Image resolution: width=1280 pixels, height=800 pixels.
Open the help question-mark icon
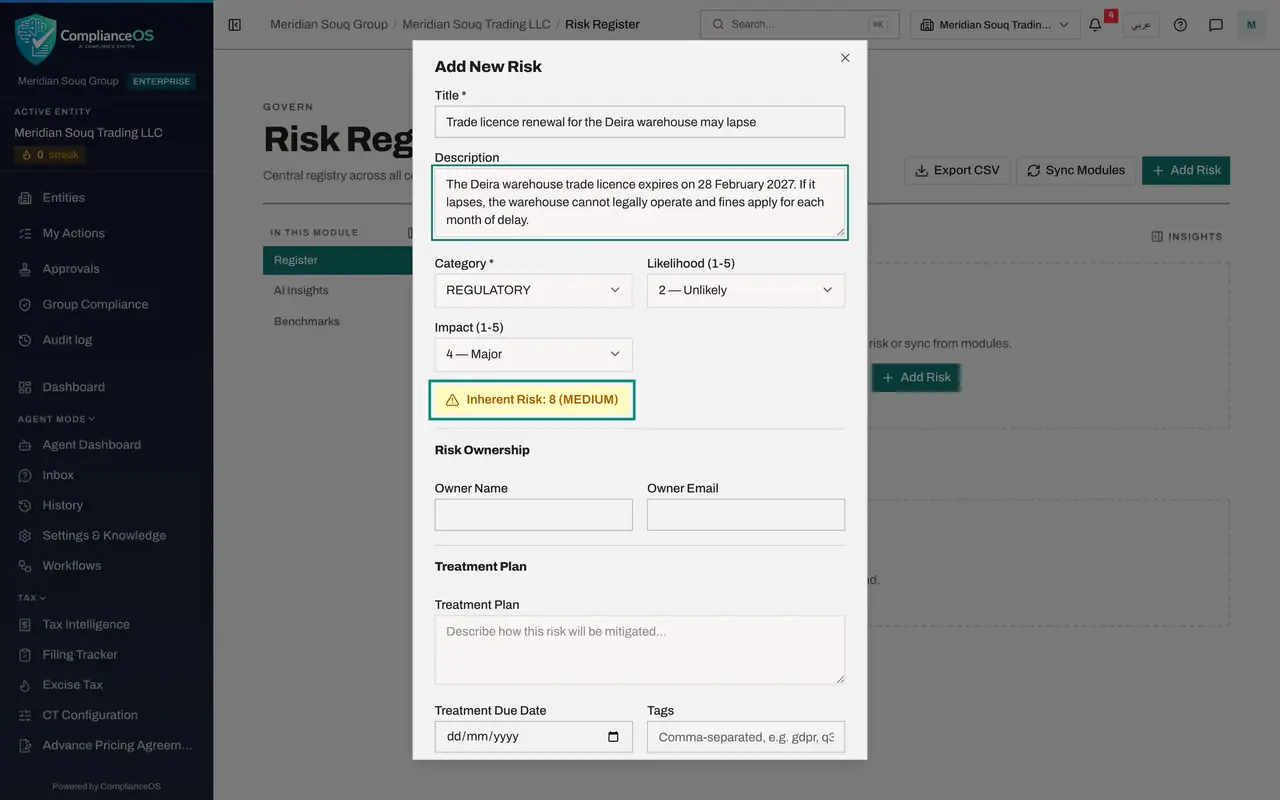coord(1180,24)
